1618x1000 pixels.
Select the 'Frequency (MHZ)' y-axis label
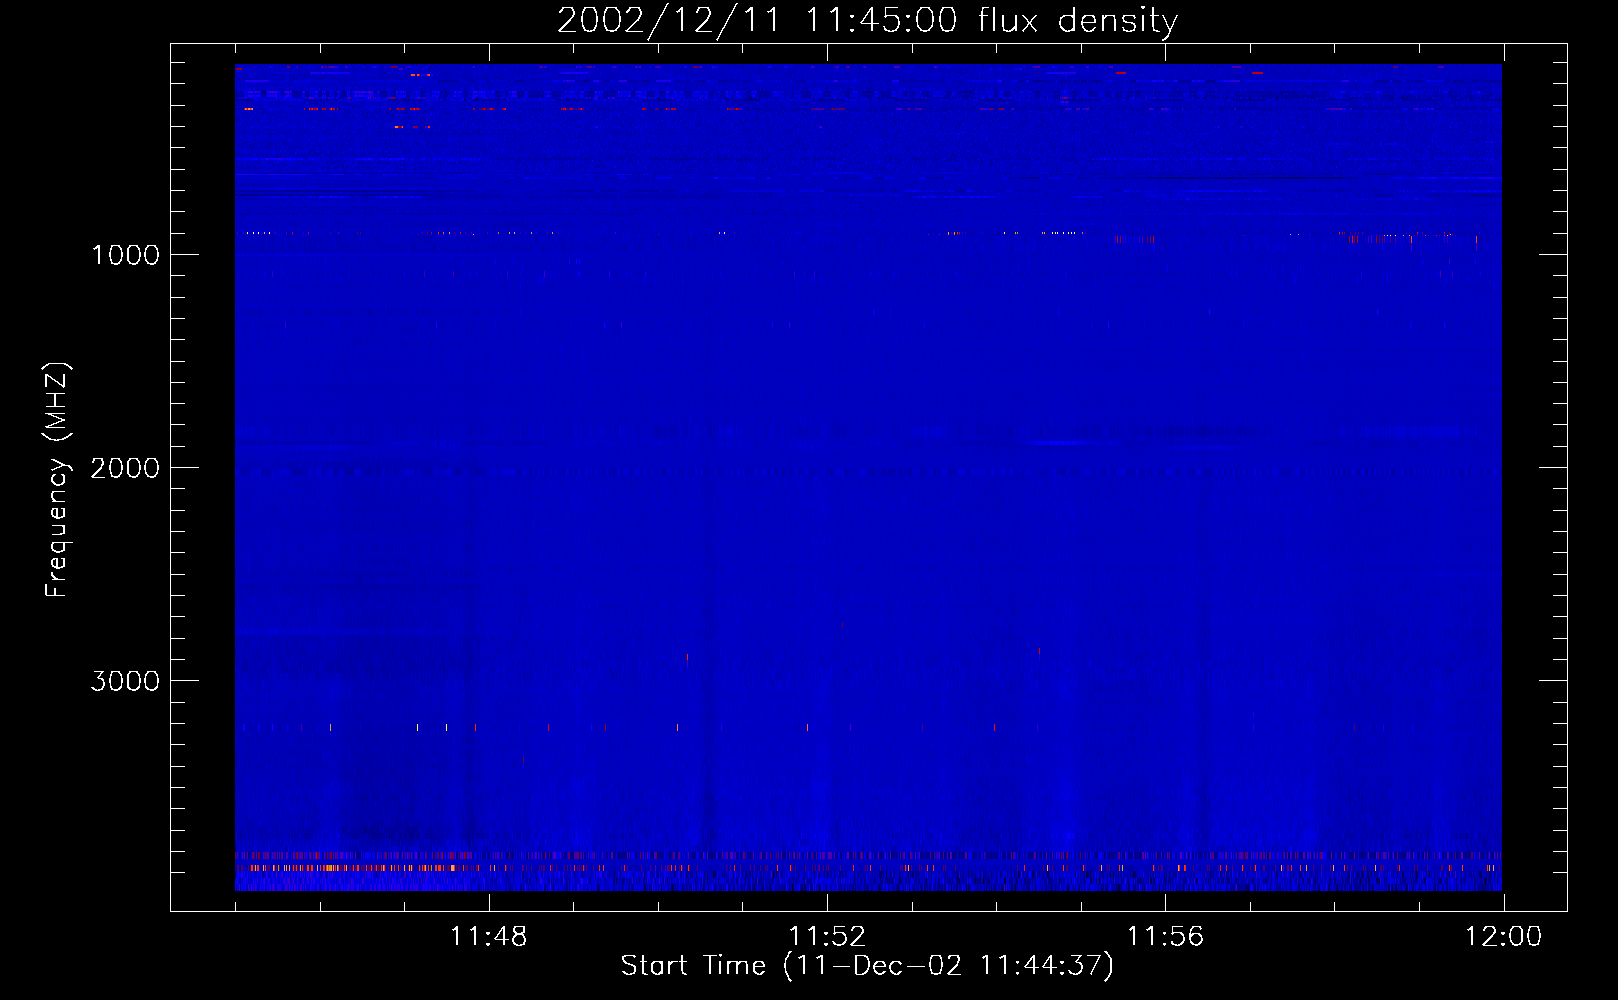coord(57,480)
